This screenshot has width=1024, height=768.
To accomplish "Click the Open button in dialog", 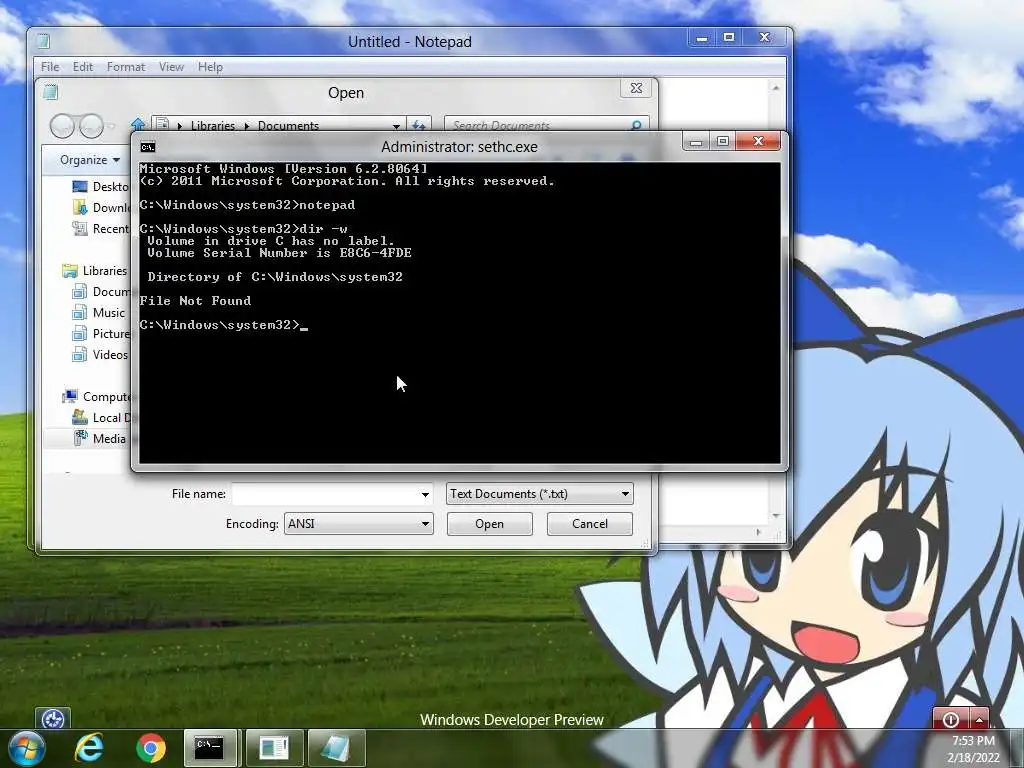I will pos(490,524).
